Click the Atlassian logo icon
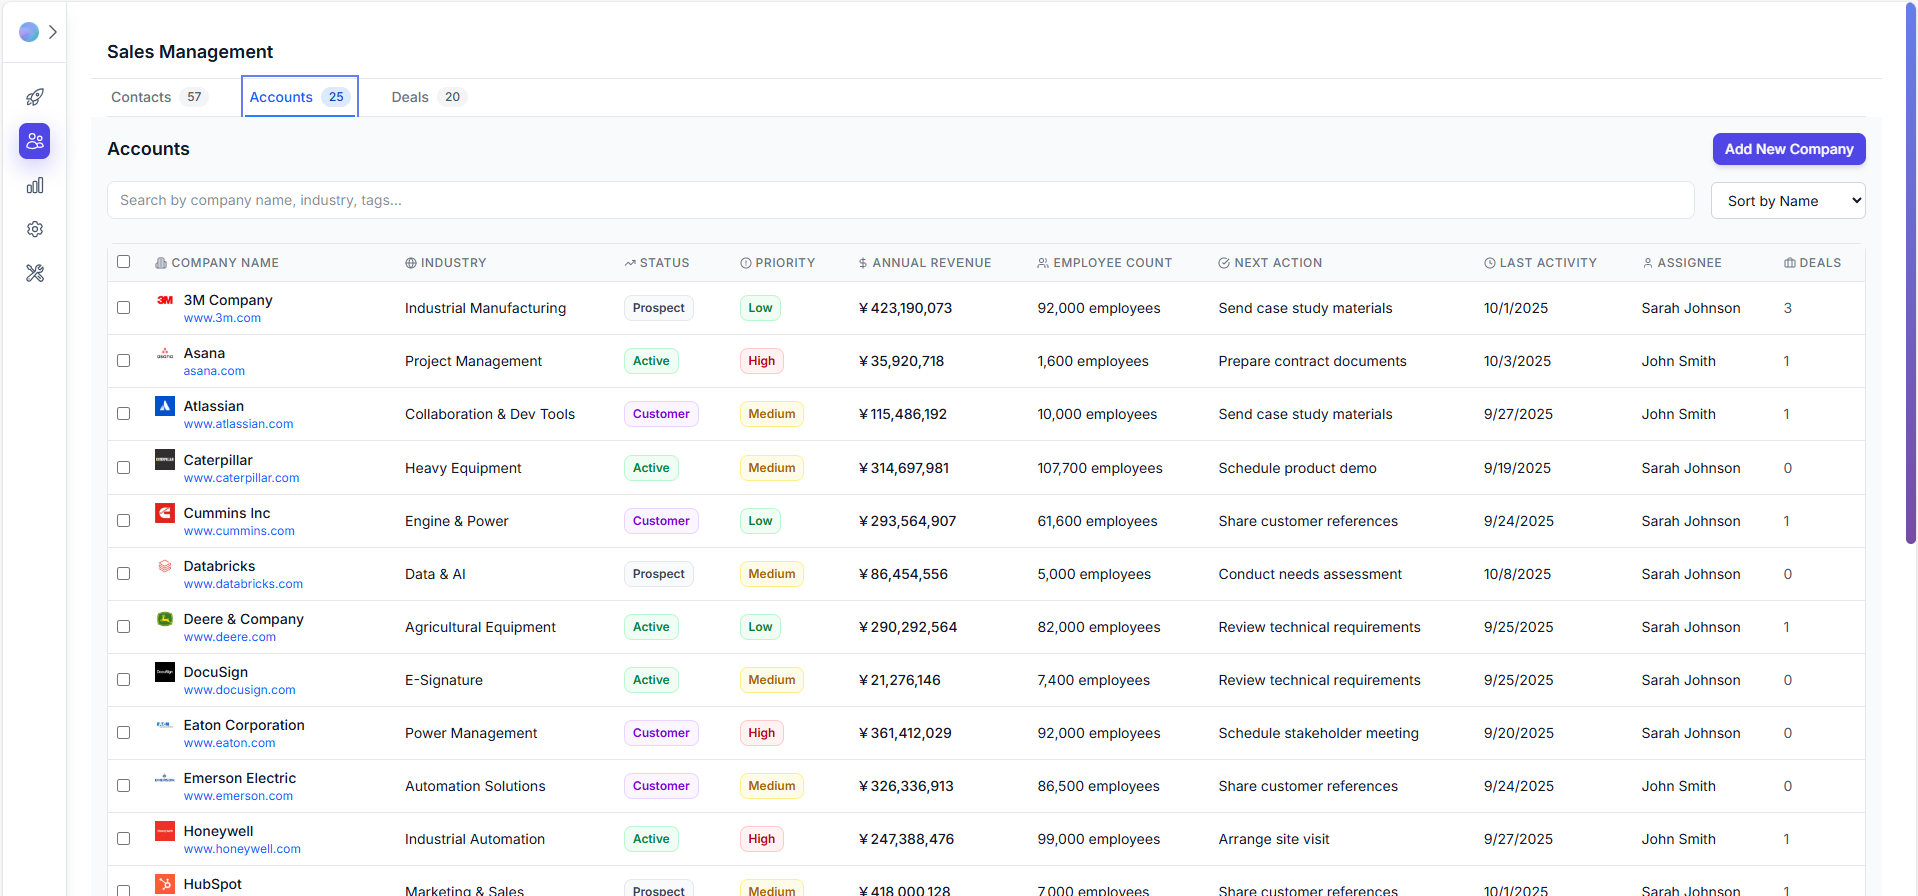The image size is (1918, 896). click(x=165, y=406)
